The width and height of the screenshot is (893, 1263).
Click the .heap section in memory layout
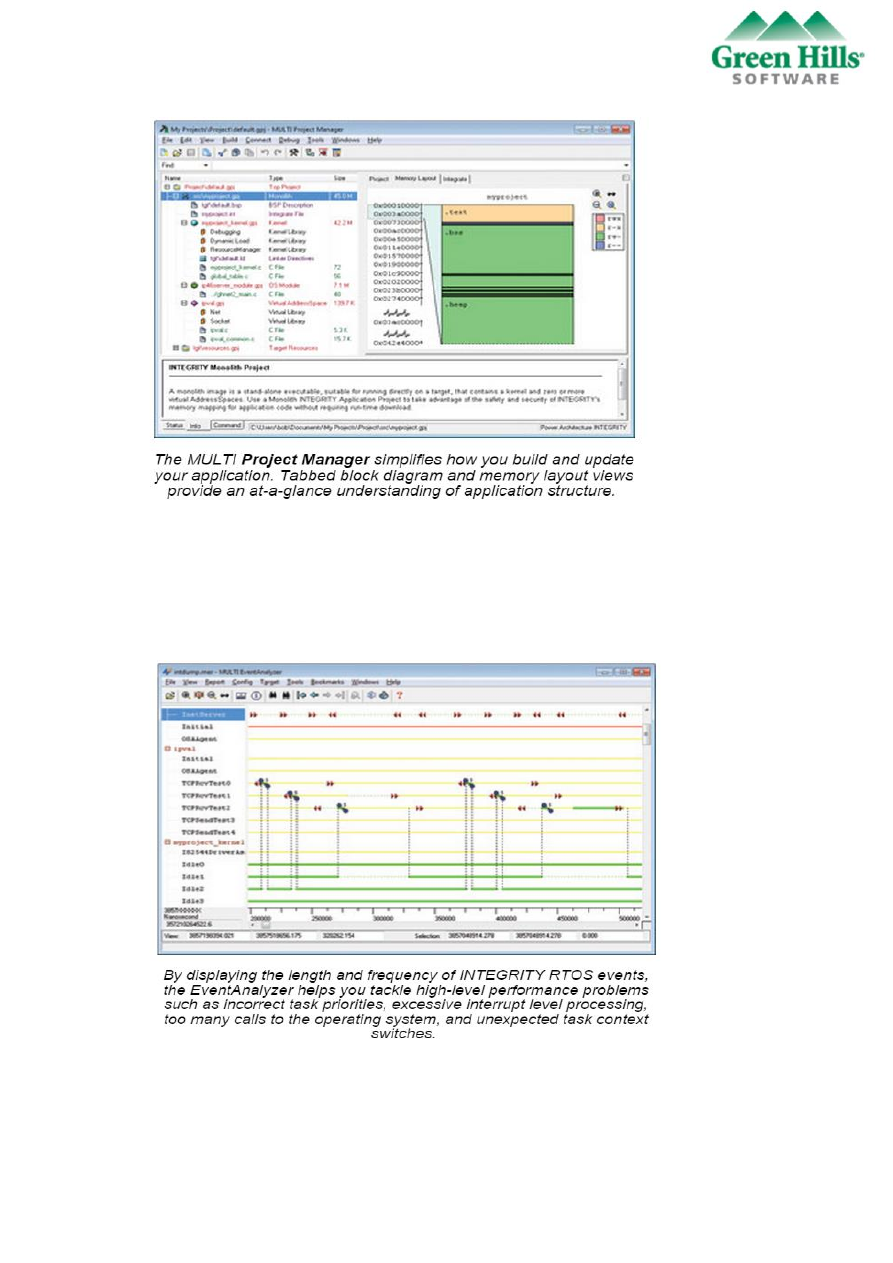(508, 322)
